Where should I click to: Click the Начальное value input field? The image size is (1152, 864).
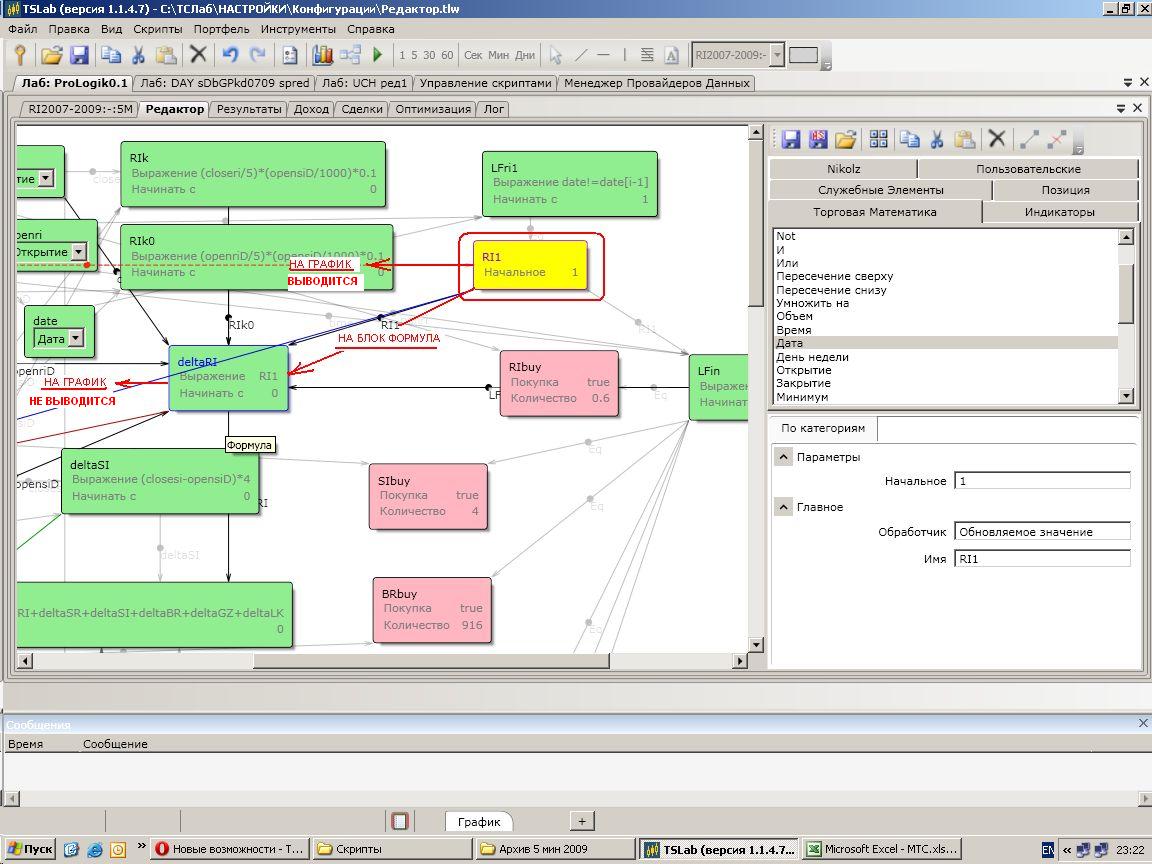1041,481
